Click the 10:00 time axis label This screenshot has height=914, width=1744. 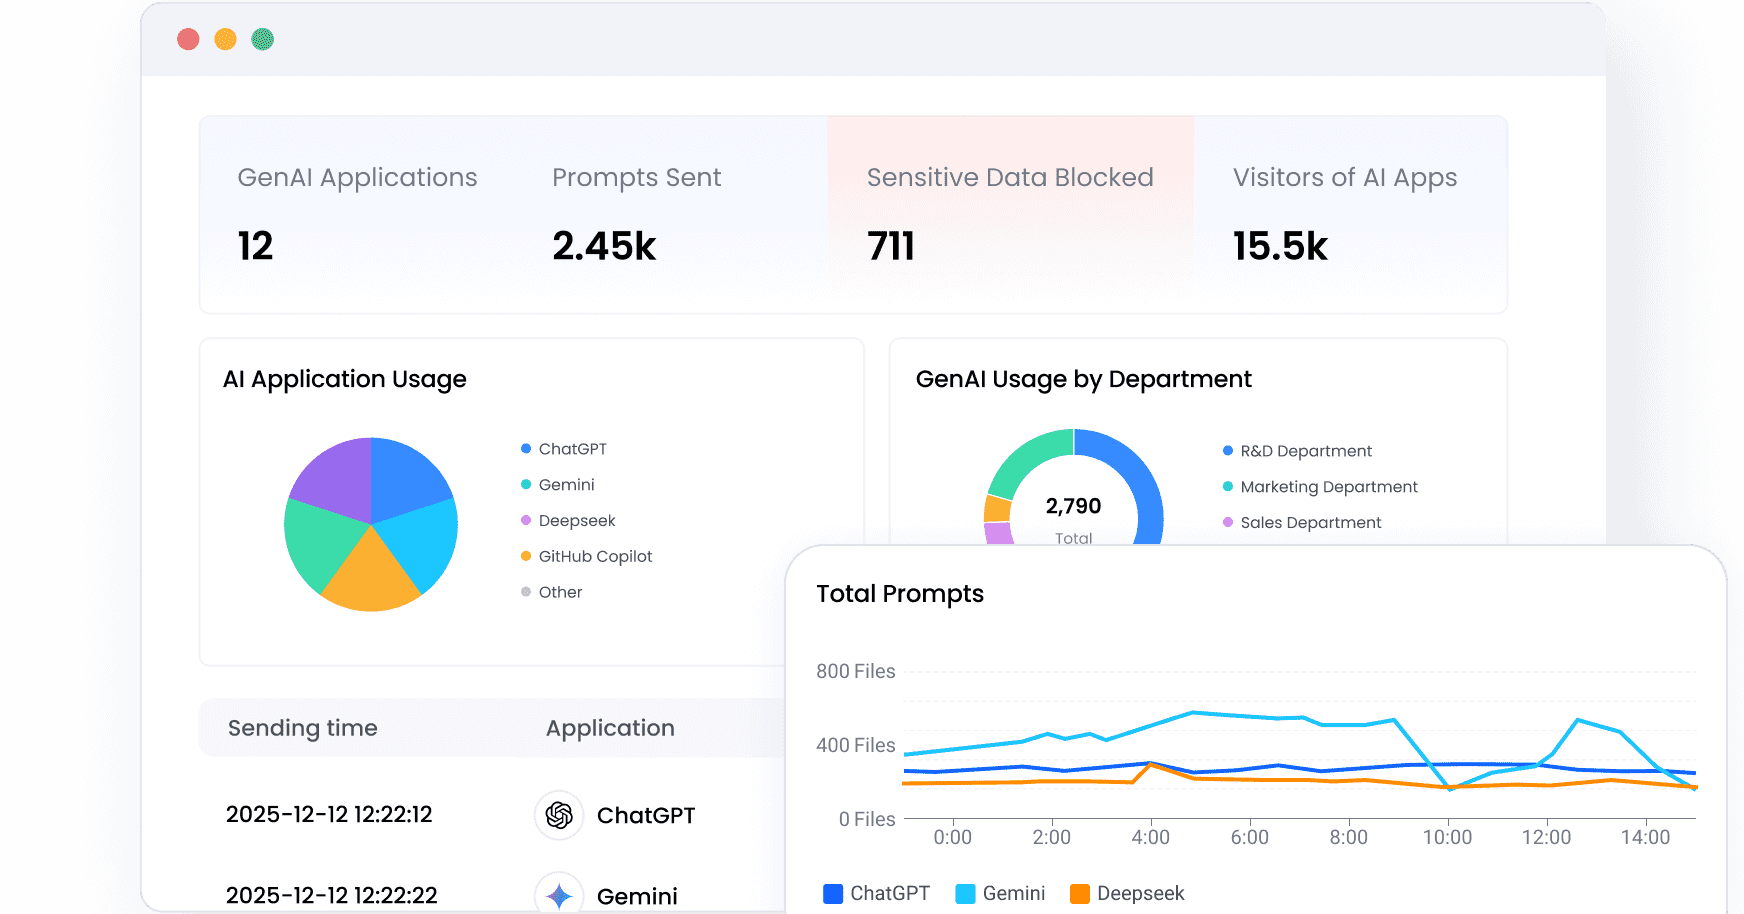click(1447, 837)
